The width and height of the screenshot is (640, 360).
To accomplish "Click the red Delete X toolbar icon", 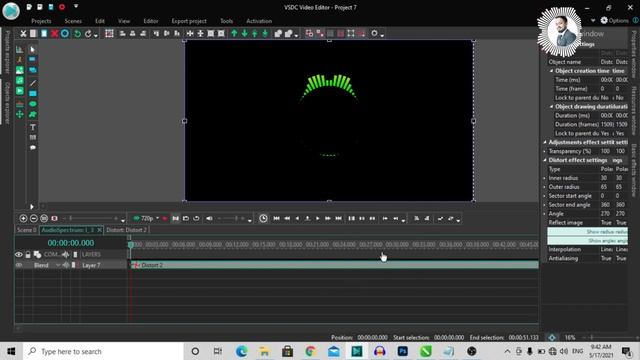I will coord(54,33).
